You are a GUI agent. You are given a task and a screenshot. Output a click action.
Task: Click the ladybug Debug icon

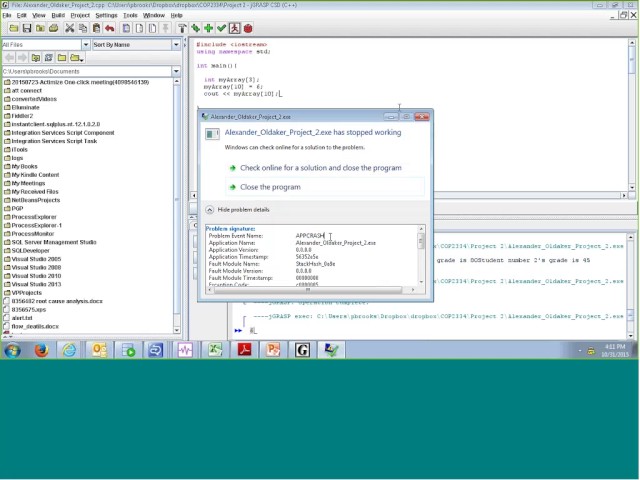tap(247, 28)
